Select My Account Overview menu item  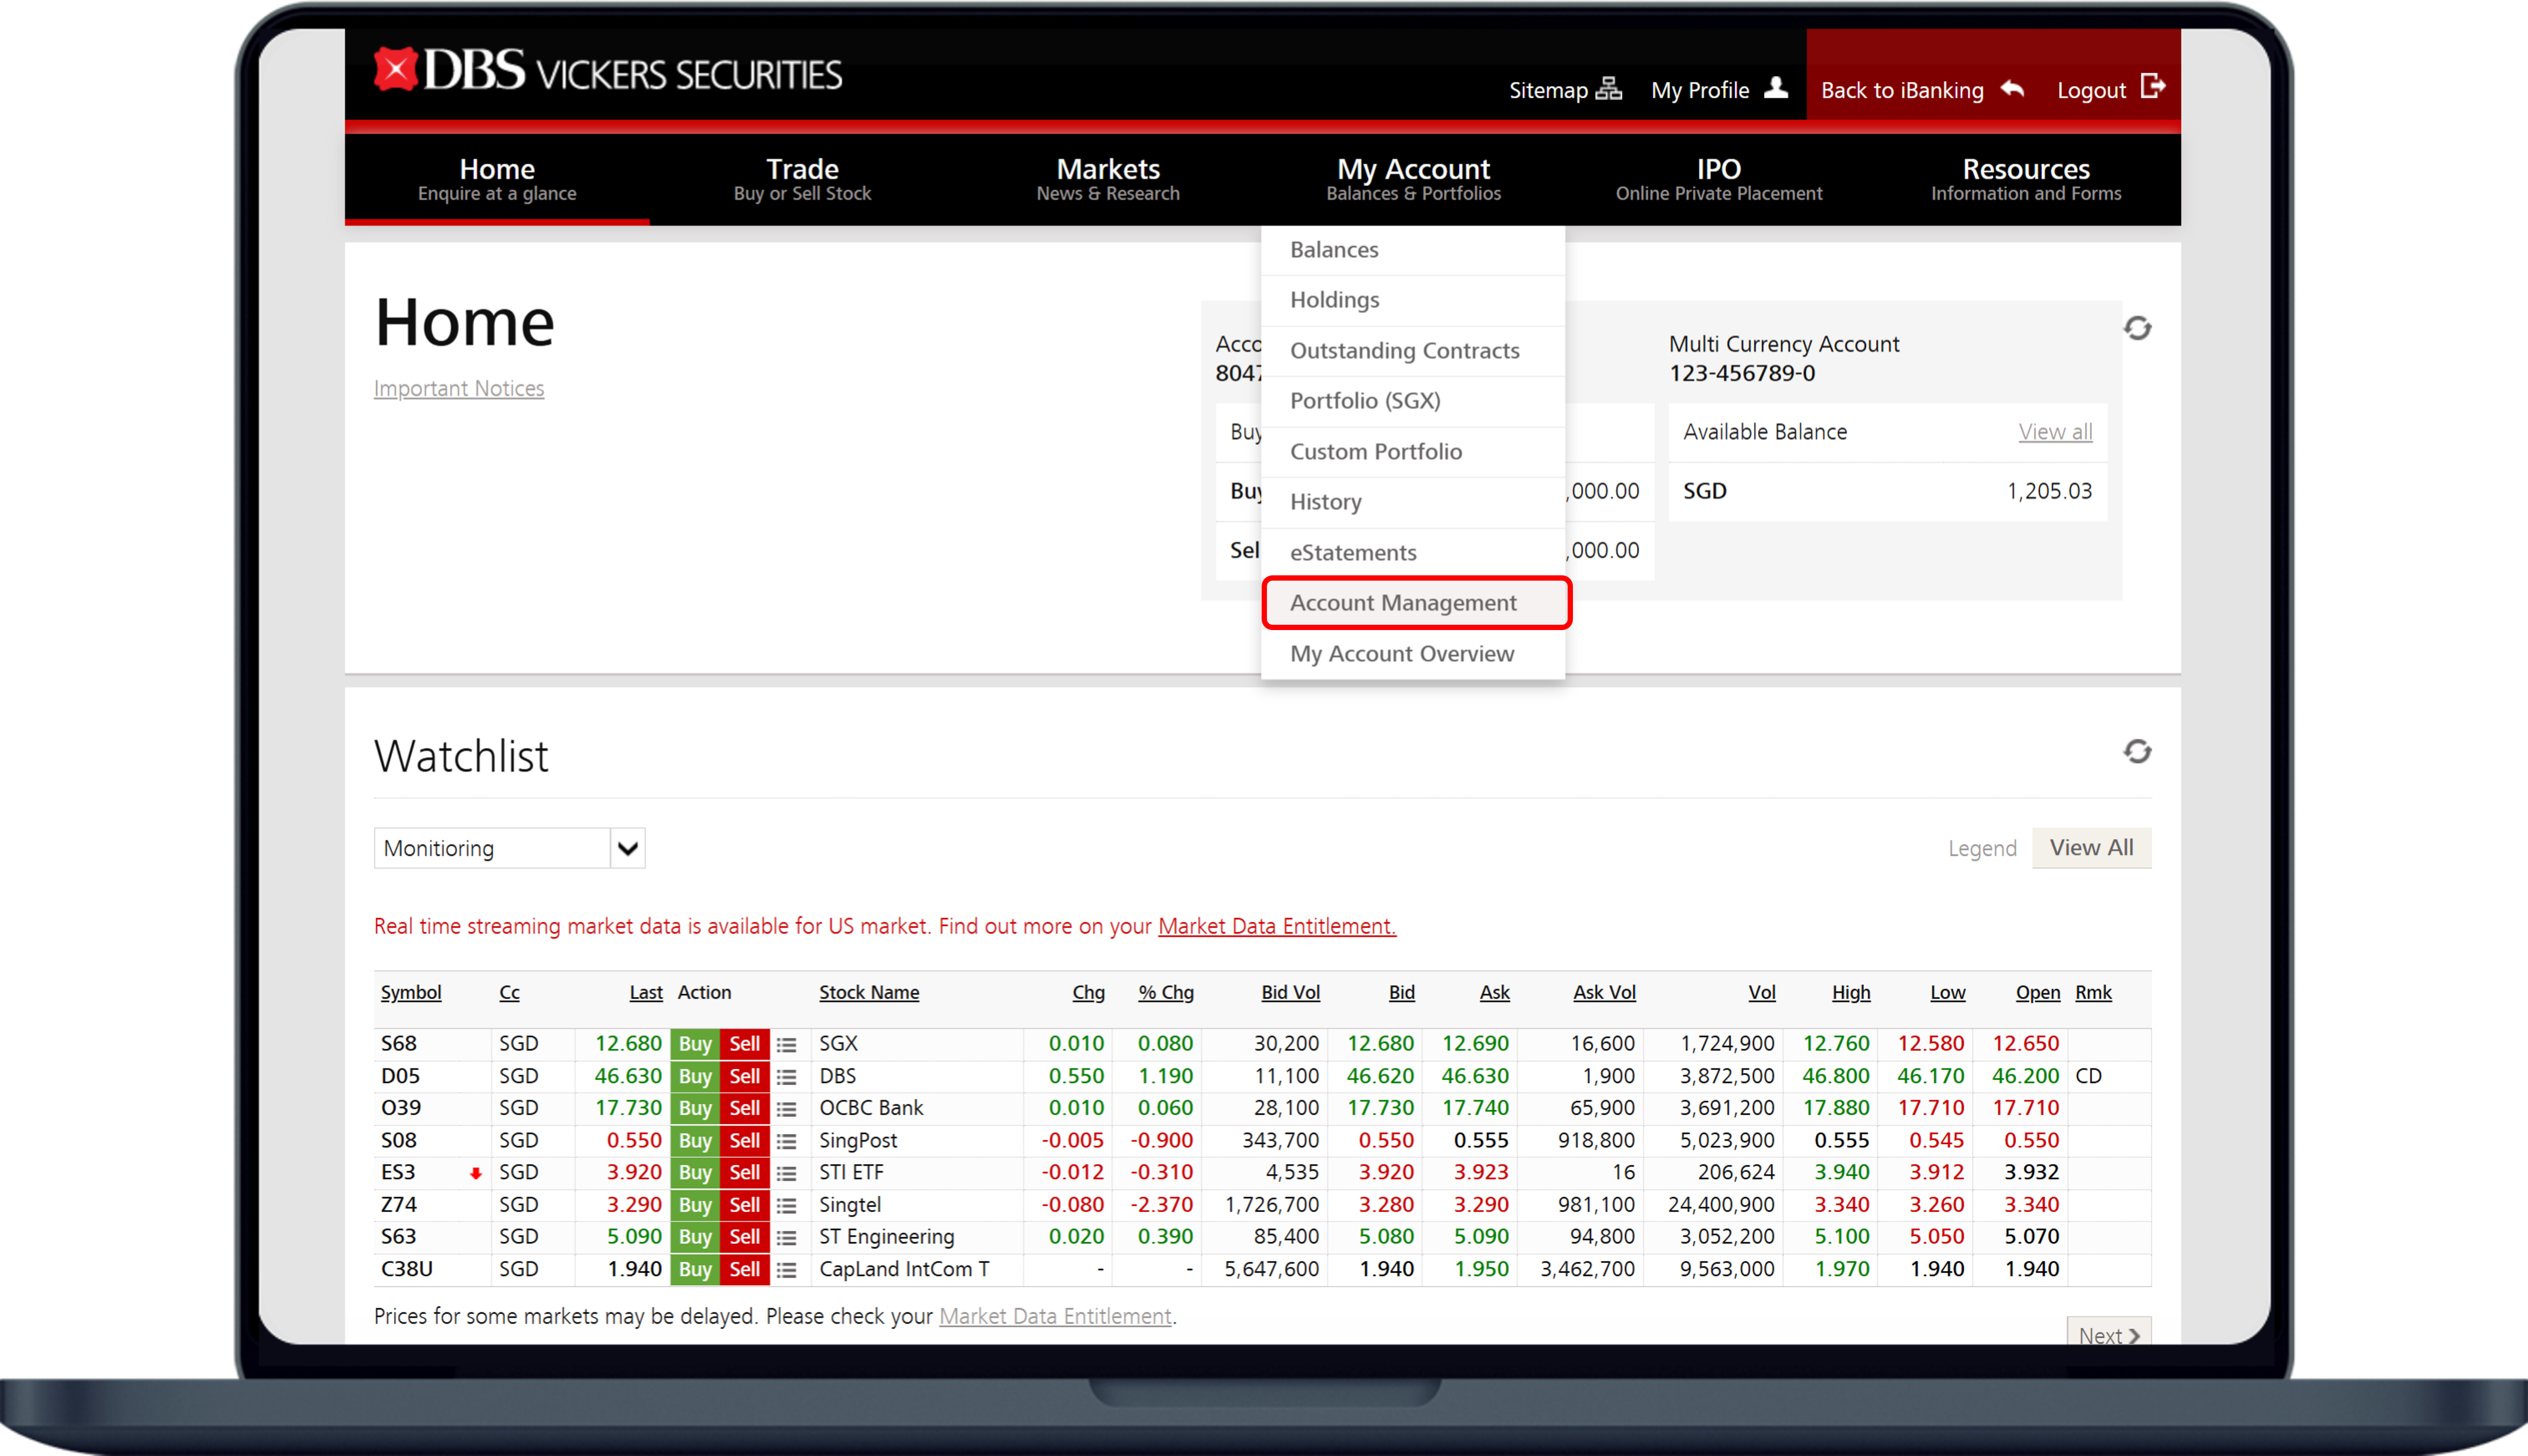click(x=1413, y=654)
